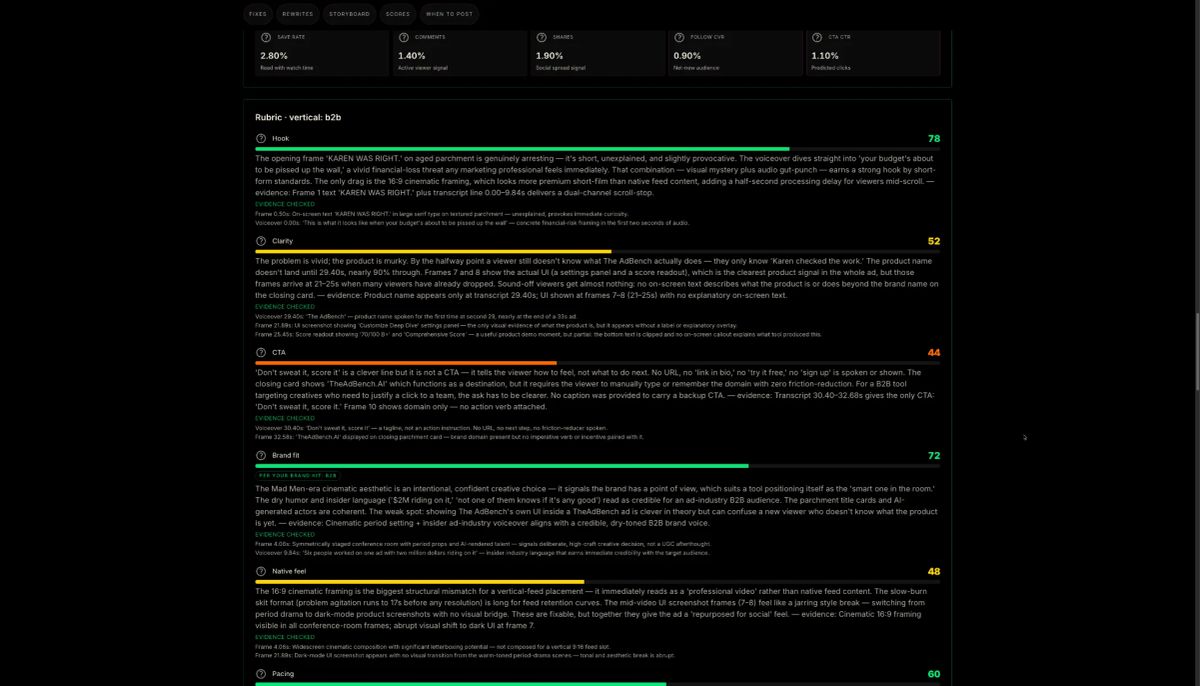Click the 0.90% follow CVR value

click(x=687, y=56)
